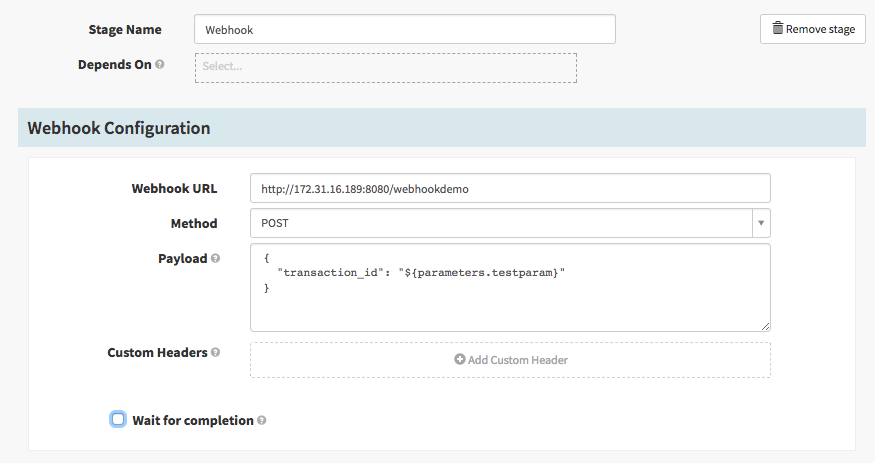Enable the Wait for completion checkbox

click(x=118, y=420)
